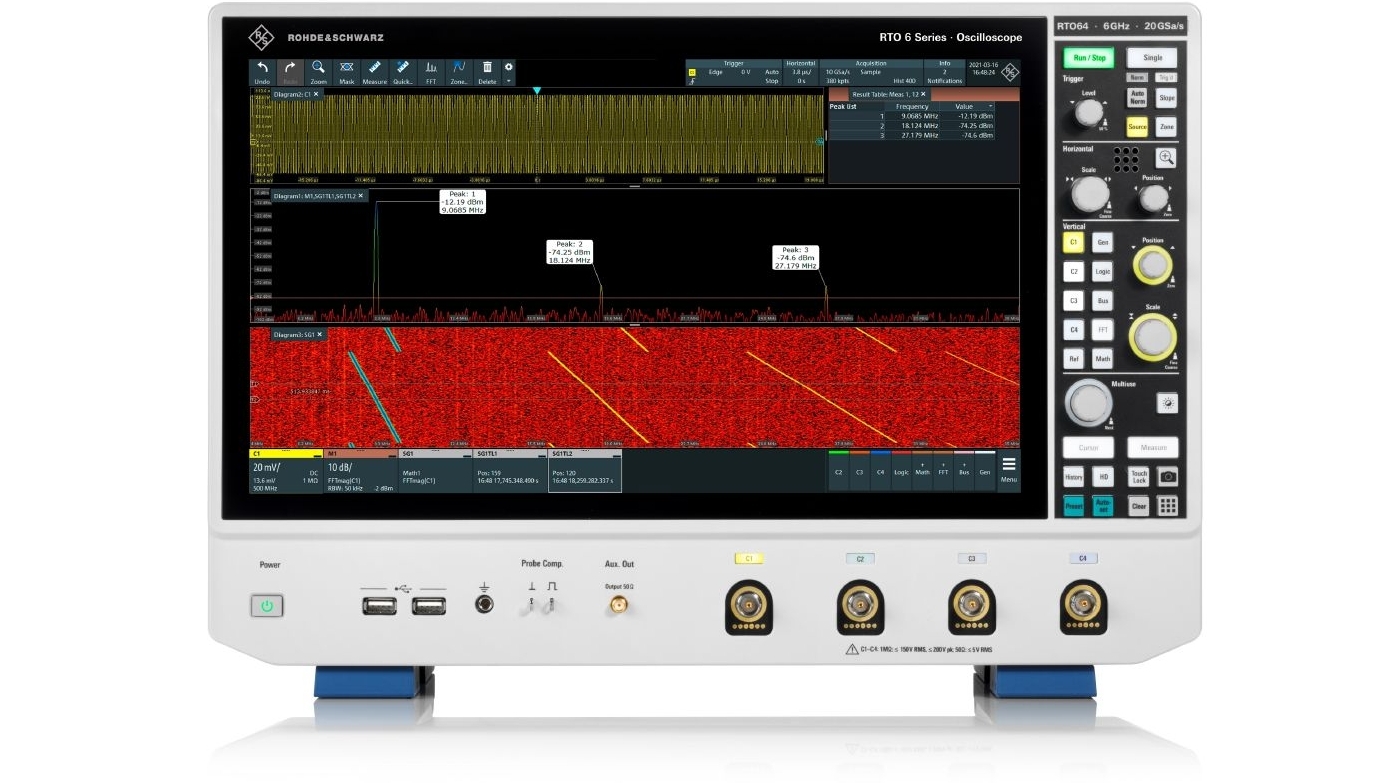The width and height of the screenshot is (1392, 783).
Task: Click the trigger Level knob
Action: [1088, 115]
